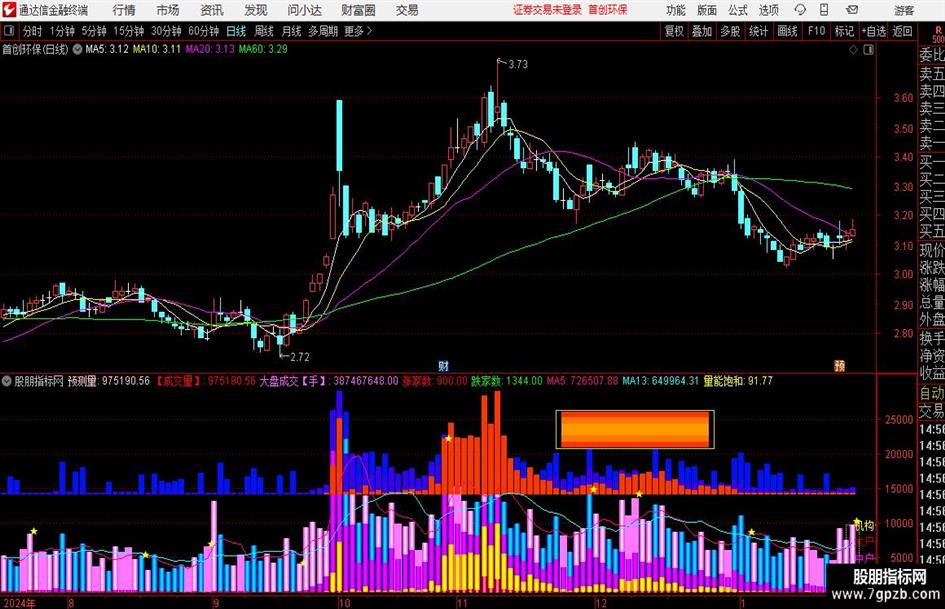Click the 2024年 date axis label
The image size is (945, 609).
19,603
